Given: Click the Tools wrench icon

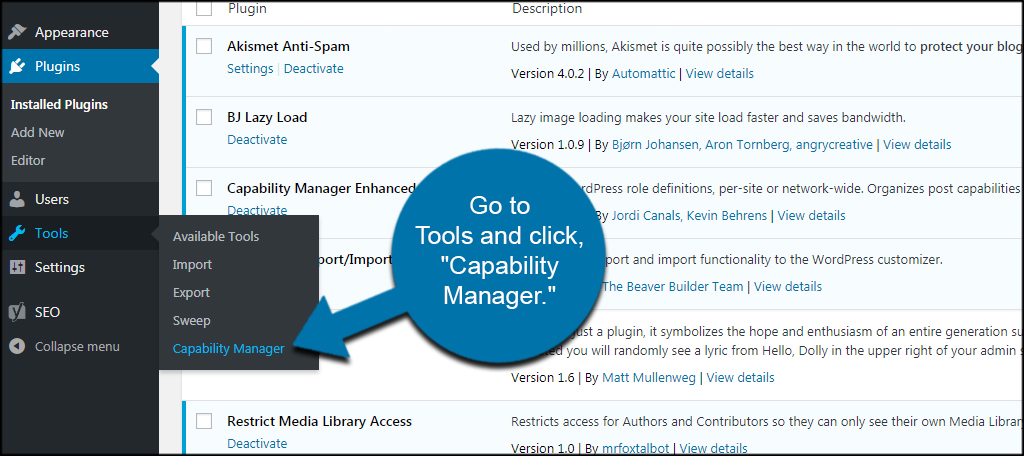Looking at the screenshot, I should coord(18,233).
